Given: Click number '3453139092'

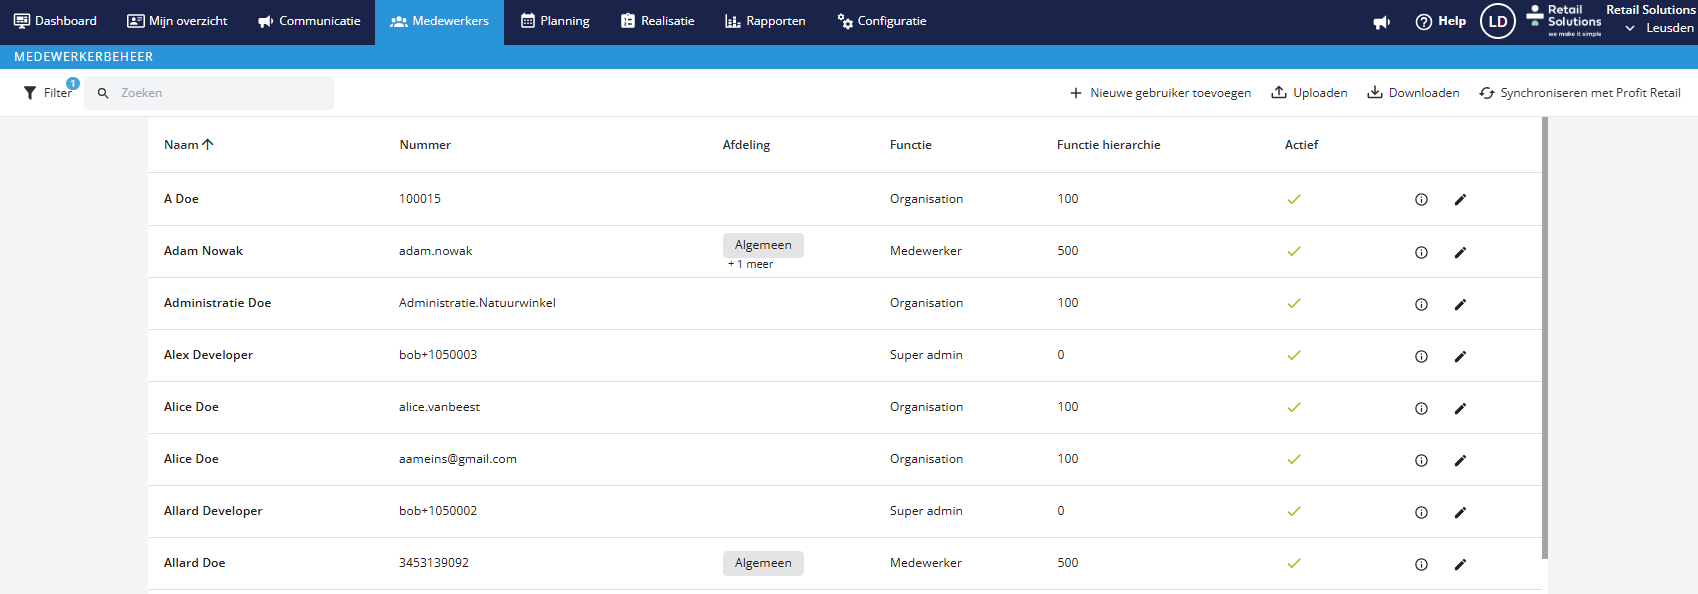Looking at the screenshot, I should click(x=434, y=563).
